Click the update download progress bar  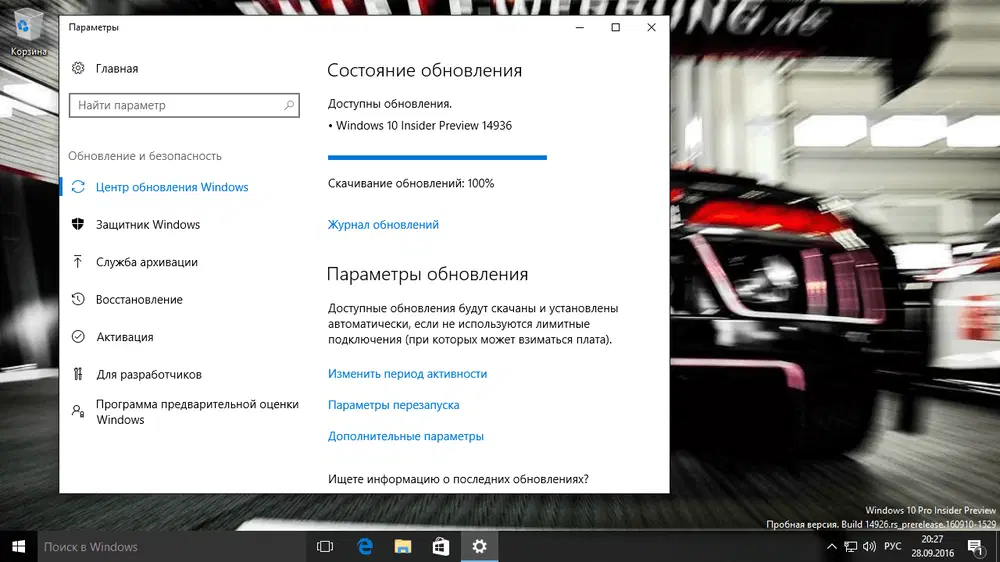pyautogui.click(x=438, y=158)
